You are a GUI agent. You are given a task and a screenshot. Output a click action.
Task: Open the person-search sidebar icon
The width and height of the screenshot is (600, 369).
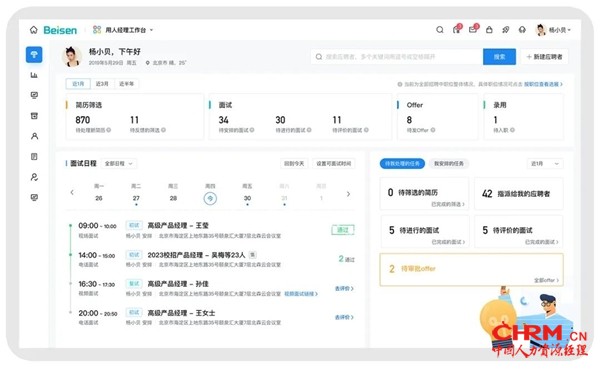tap(34, 177)
